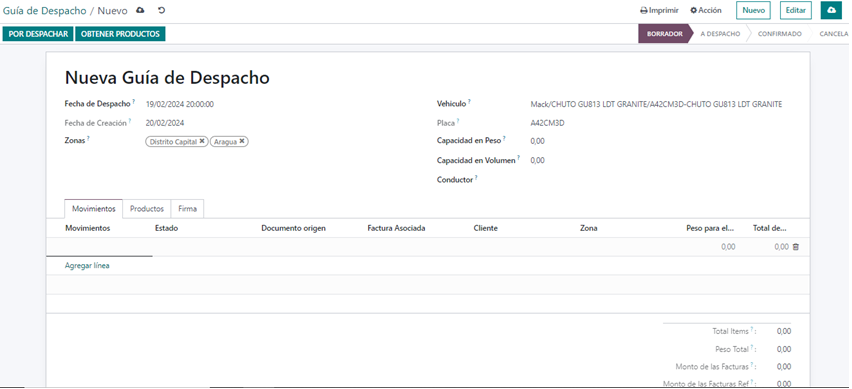Click the Vehículo field value

pyautogui.click(x=656, y=104)
